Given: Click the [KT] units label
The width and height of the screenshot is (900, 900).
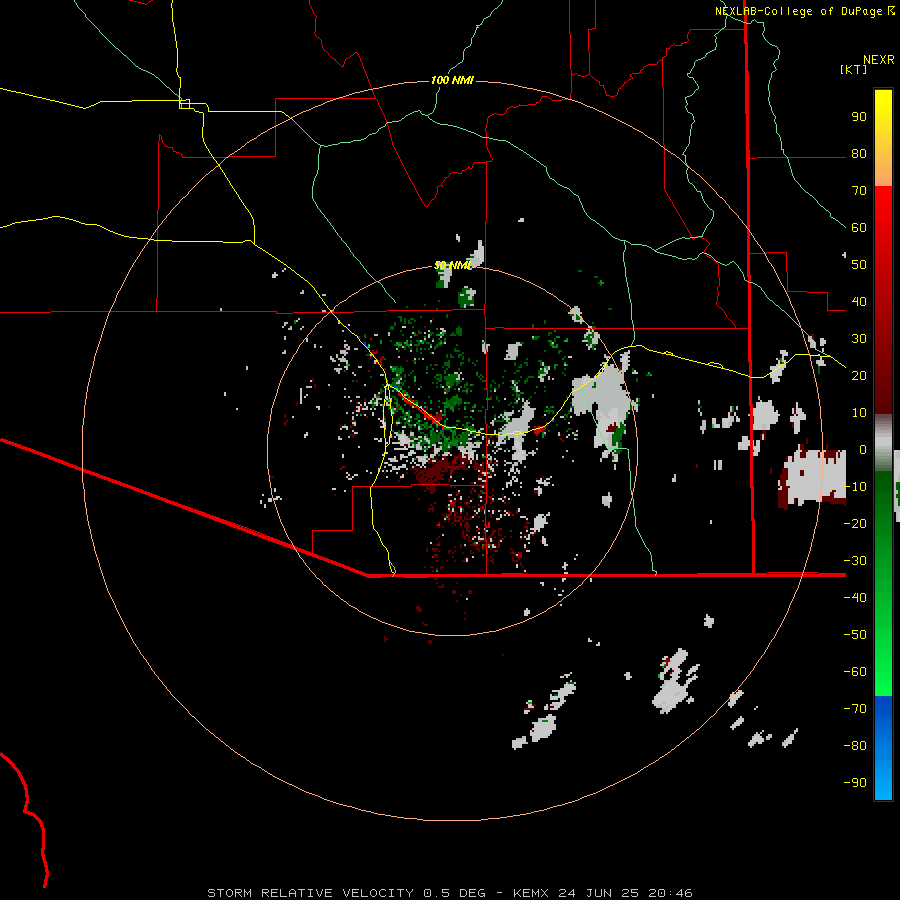Looking at the screenshot, I should 854,69.
